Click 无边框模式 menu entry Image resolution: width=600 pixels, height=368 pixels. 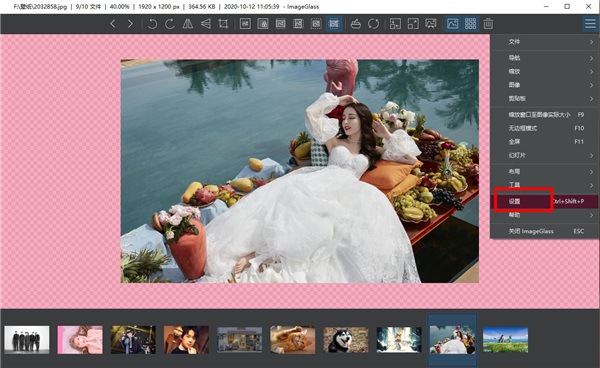pyautogui.click(x=545, y=128)
